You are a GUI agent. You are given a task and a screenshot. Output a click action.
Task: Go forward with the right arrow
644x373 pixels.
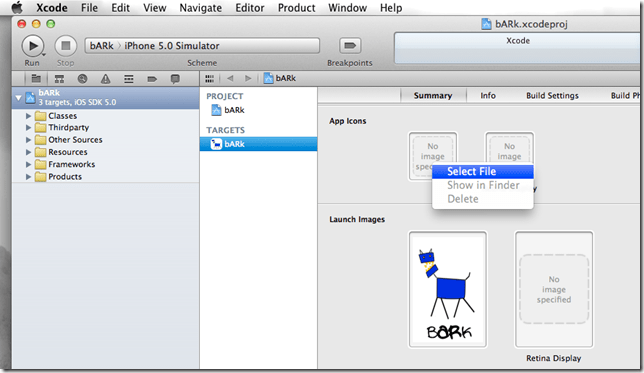click(x=248, y=78)
